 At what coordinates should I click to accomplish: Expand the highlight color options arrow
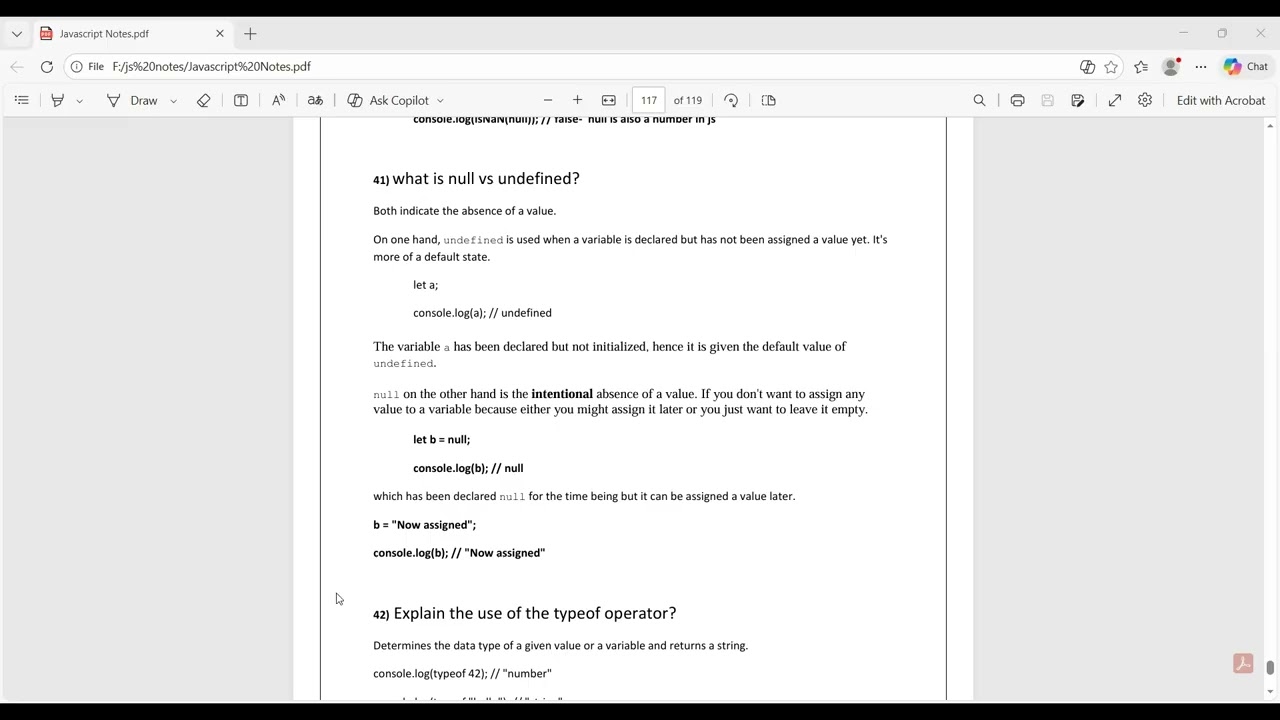point(79,101)
